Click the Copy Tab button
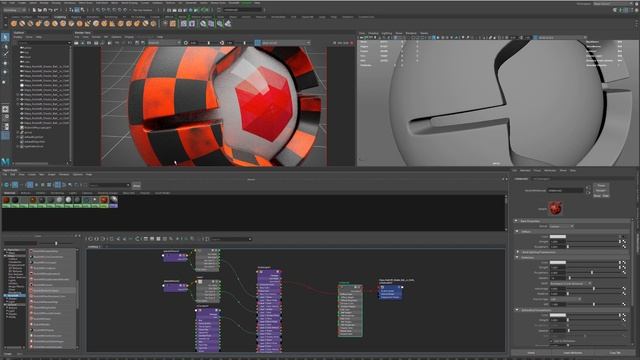The image size is (640, 360). (616, 353)
